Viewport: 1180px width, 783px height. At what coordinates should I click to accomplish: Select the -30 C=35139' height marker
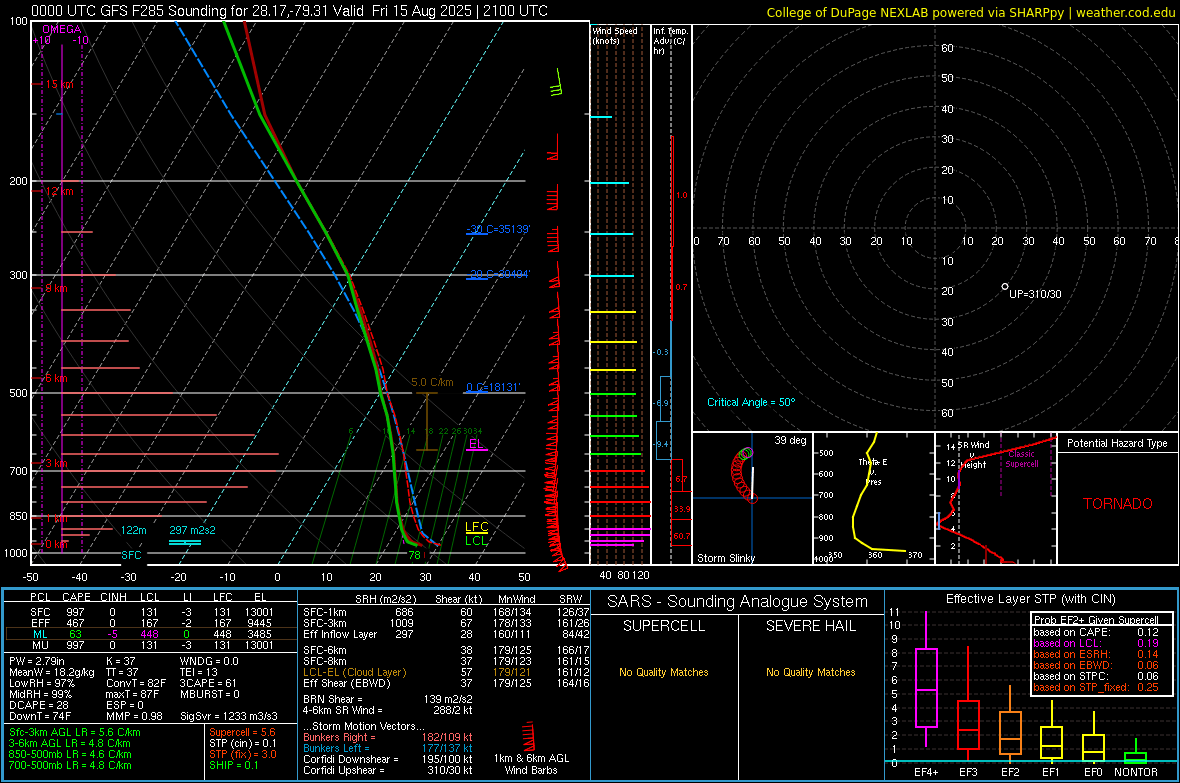pyautogui.click(x=498, y=229)
